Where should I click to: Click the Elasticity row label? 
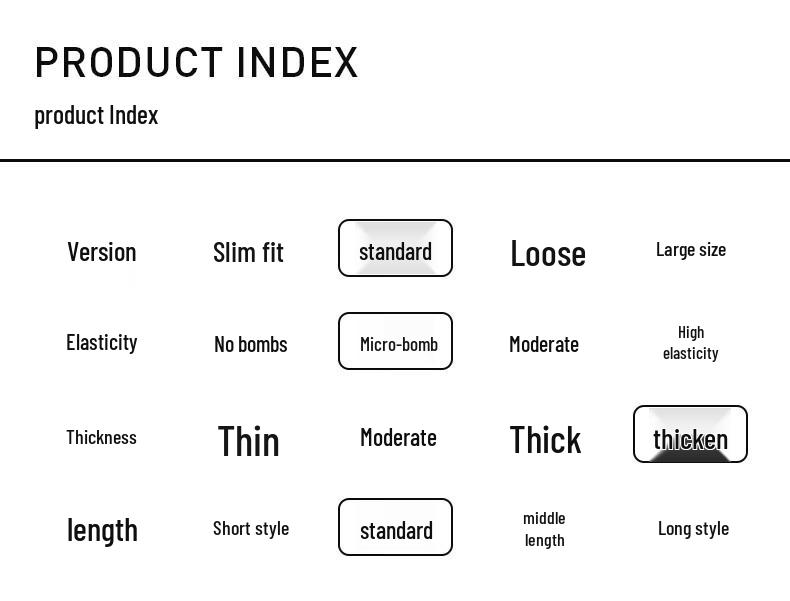point(101,342)
